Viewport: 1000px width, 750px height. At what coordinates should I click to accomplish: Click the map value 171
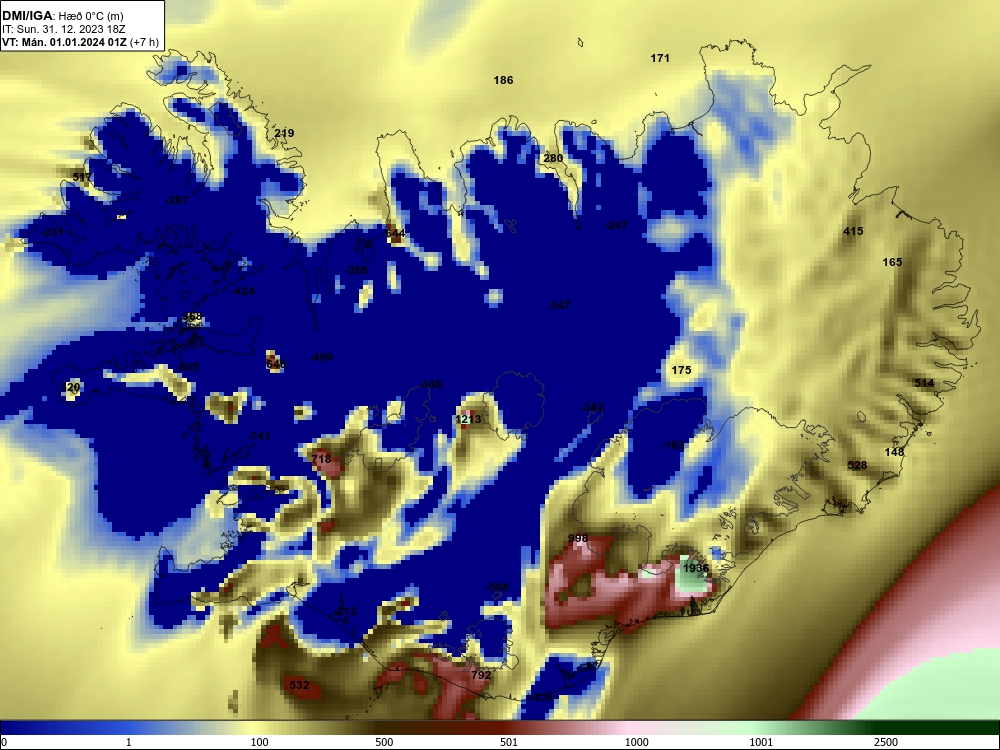pyautogui.click(x=660, y=58)
